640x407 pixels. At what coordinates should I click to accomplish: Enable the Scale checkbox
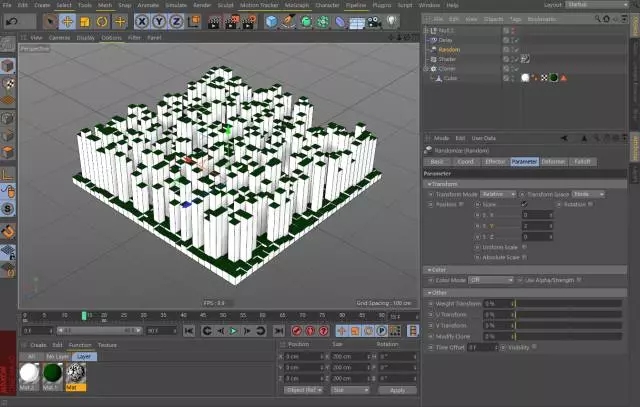click(523, 204)
